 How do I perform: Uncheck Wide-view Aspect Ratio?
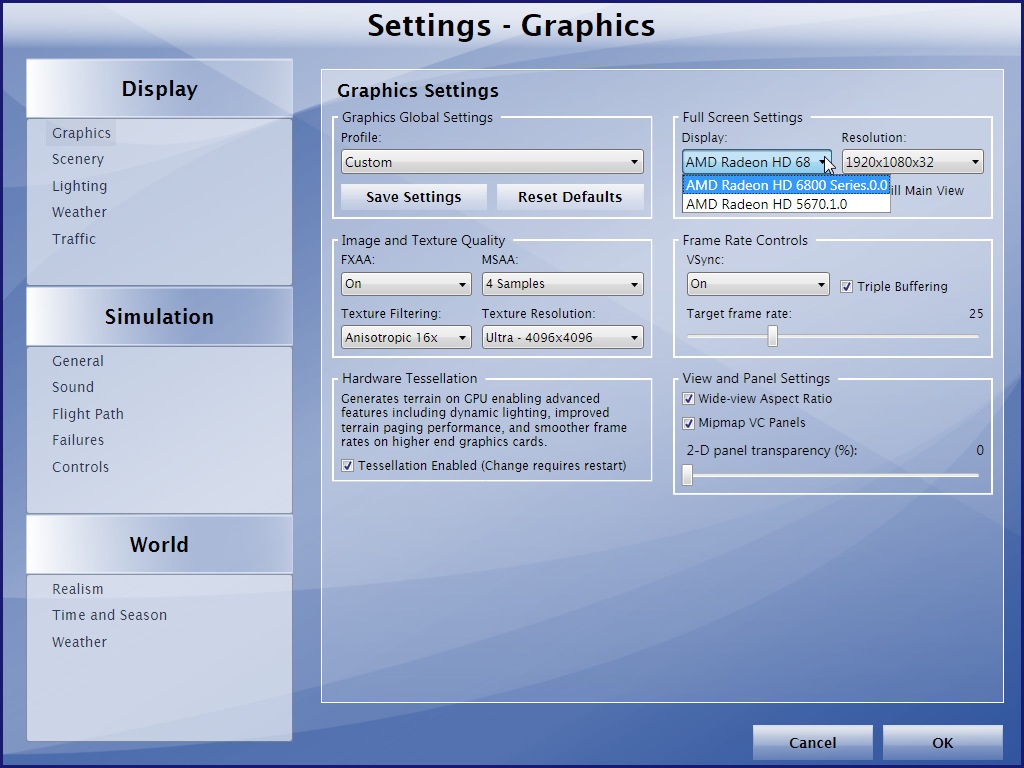688,399
